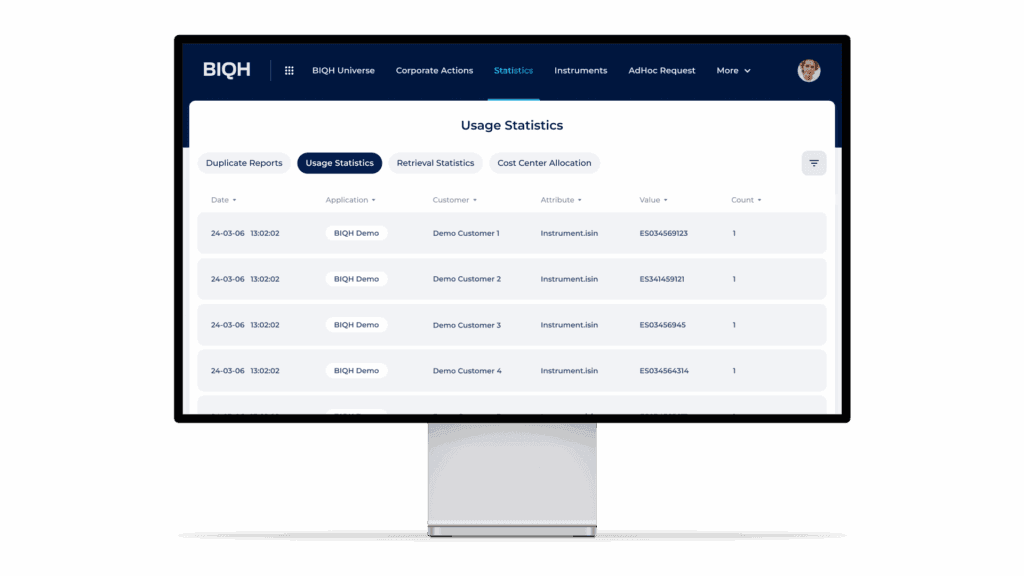Open the apps grid icon

pos(289,71)
